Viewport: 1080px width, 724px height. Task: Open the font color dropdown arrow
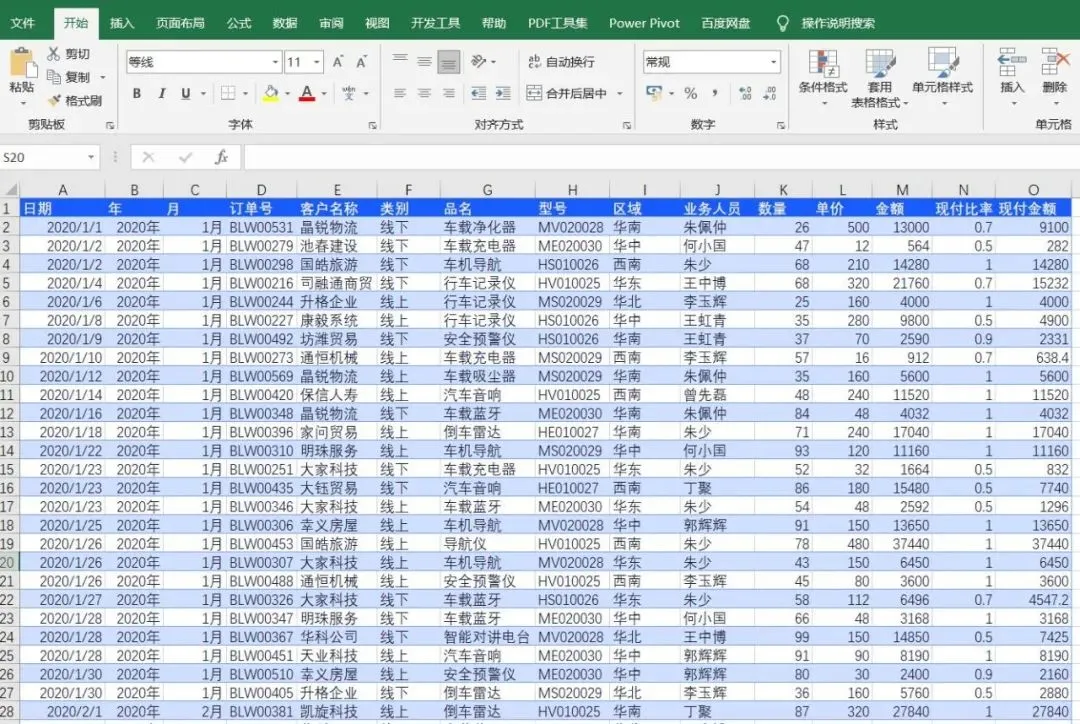tap(324, 94)
